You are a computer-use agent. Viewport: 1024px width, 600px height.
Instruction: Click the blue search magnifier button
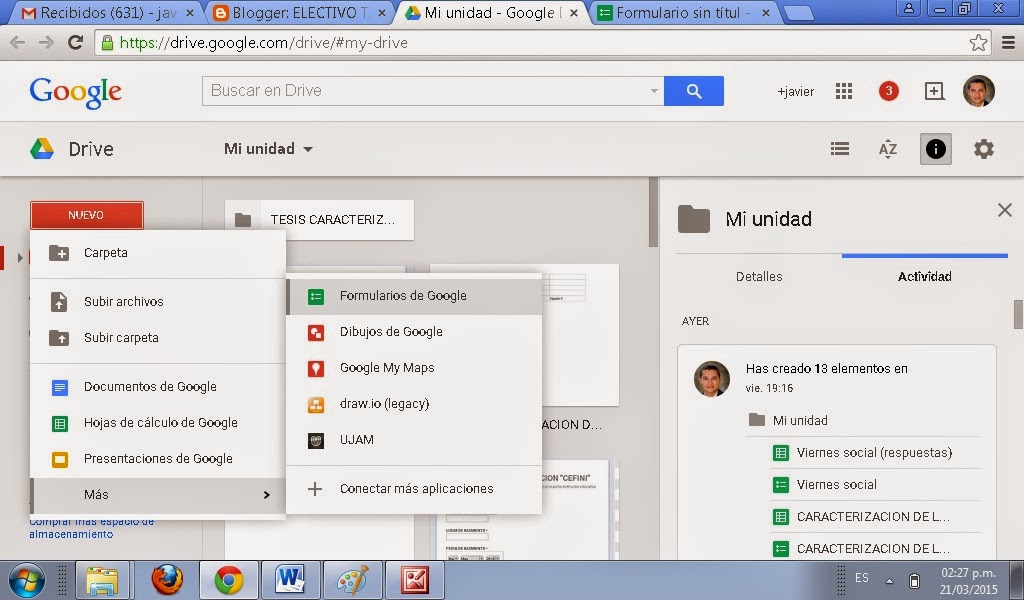(694, 91)
